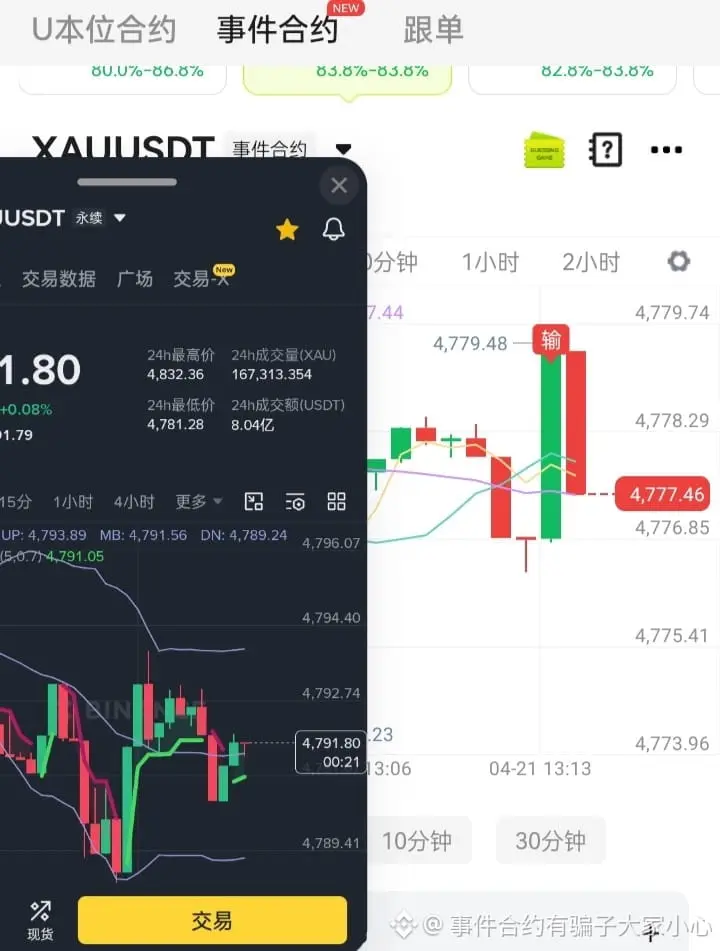
Task: Expand the XAUUSDT 事件合约 pair dropdown
Action: pos(343,149)
